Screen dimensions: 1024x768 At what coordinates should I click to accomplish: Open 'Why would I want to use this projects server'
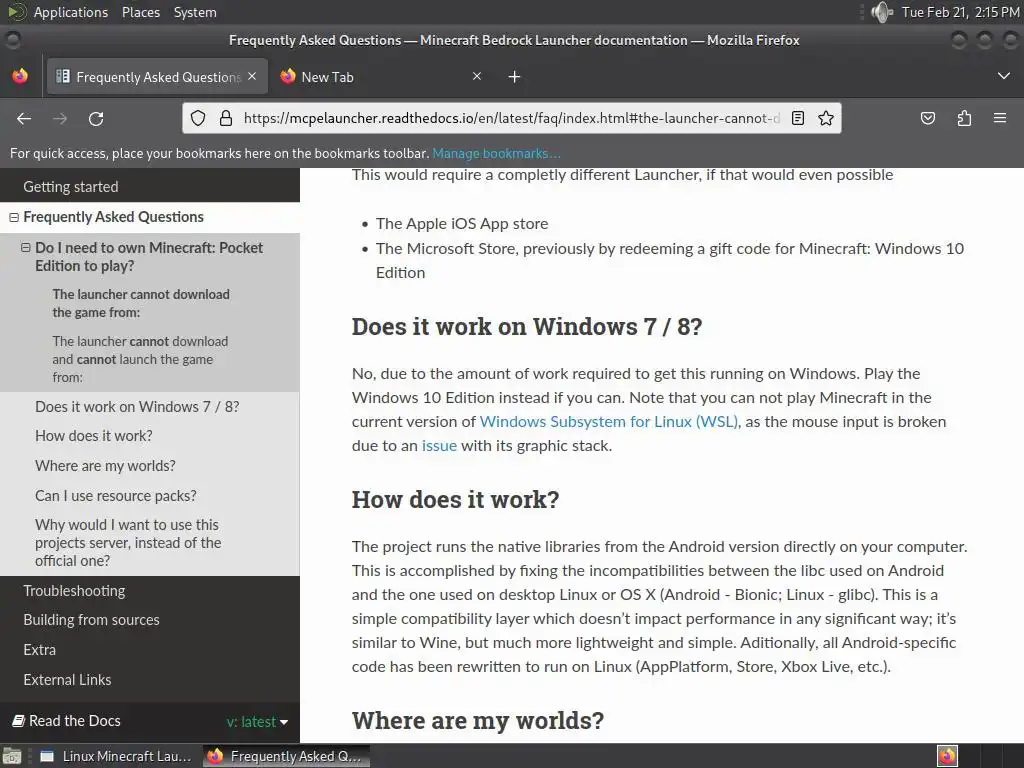[x=128, y=543]
